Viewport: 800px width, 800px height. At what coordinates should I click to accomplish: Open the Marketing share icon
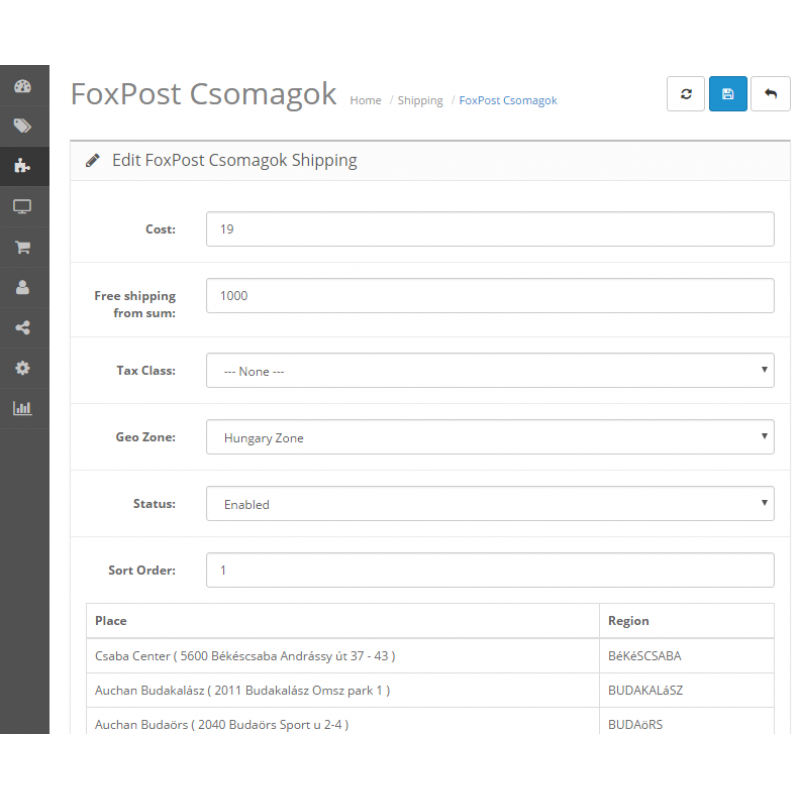22,328
